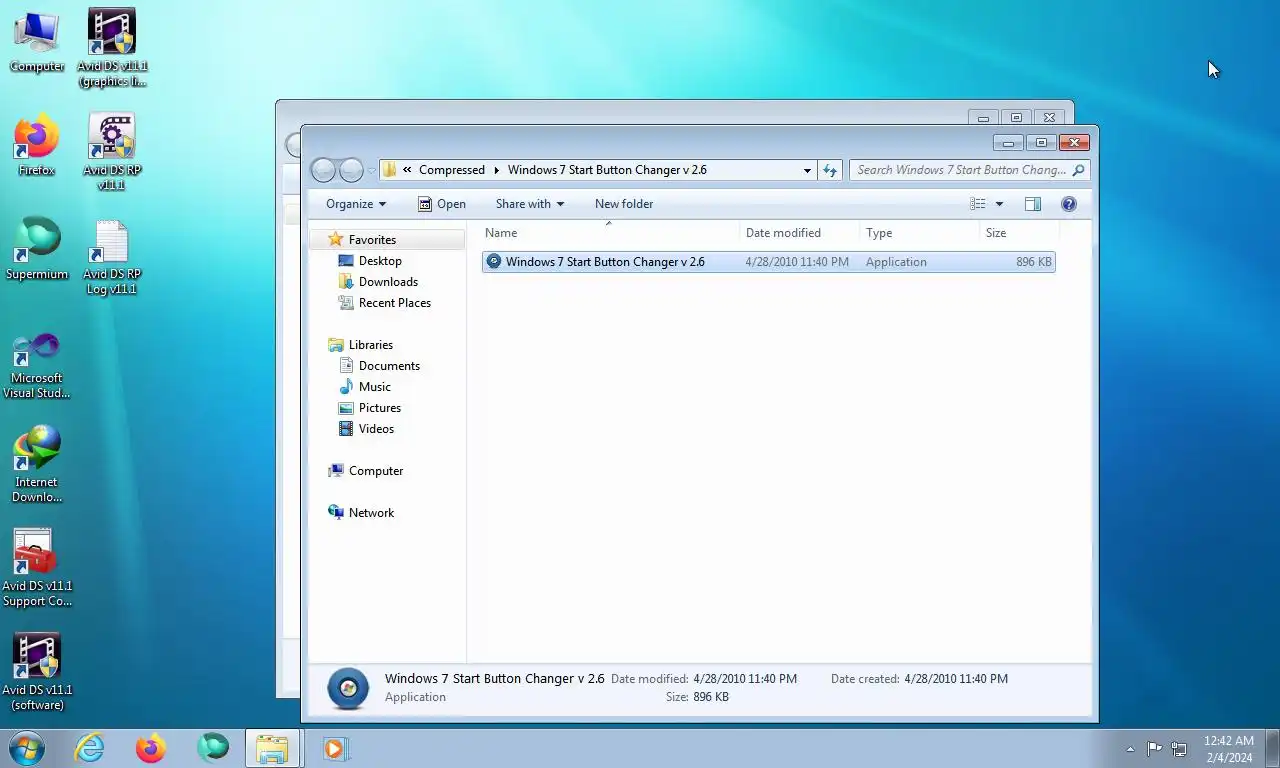This screenshot has height=768, width=1280.
Task: Click the Compressed breadcrumb in address bar
Action: pos(451,170)
